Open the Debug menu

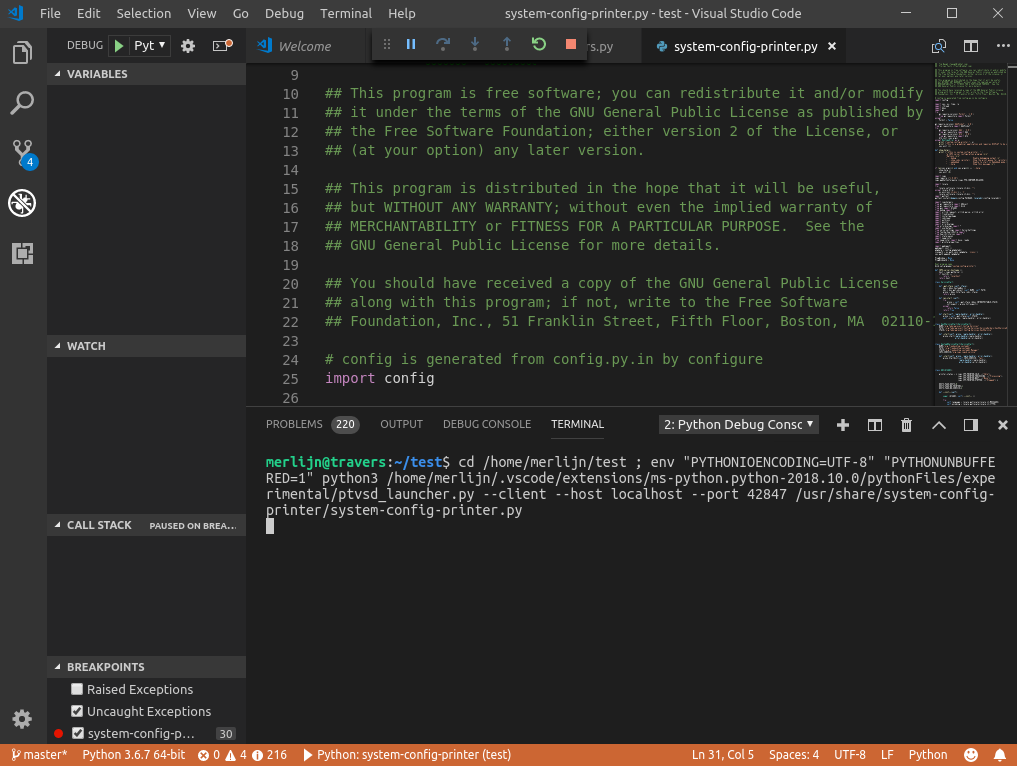click(x=284, y=13)
